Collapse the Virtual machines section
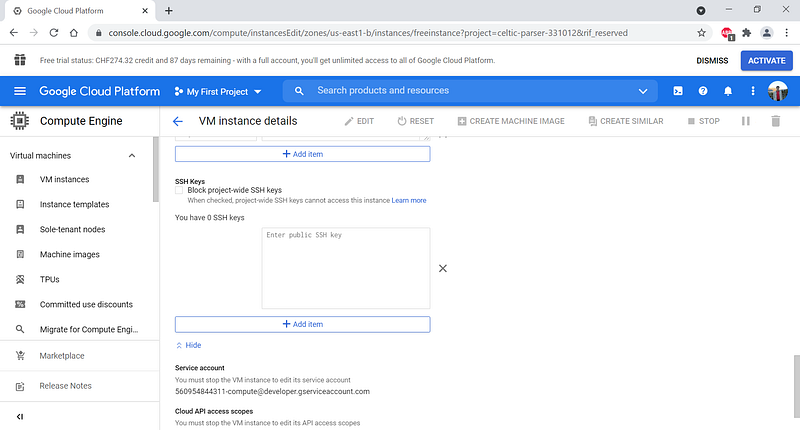Viewport: 800px width, 430px height. pos(132,156)
